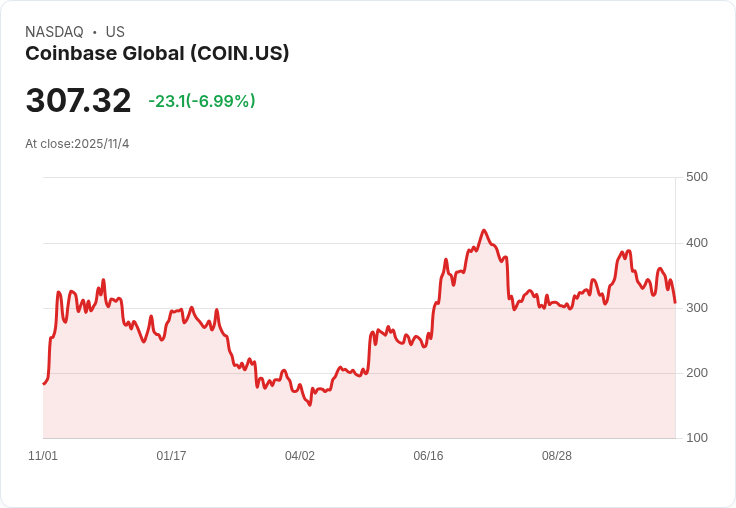This screenshot has width=736, height=508.
Task: Click the highest peak of the chart line
Action: pos(484,230)
